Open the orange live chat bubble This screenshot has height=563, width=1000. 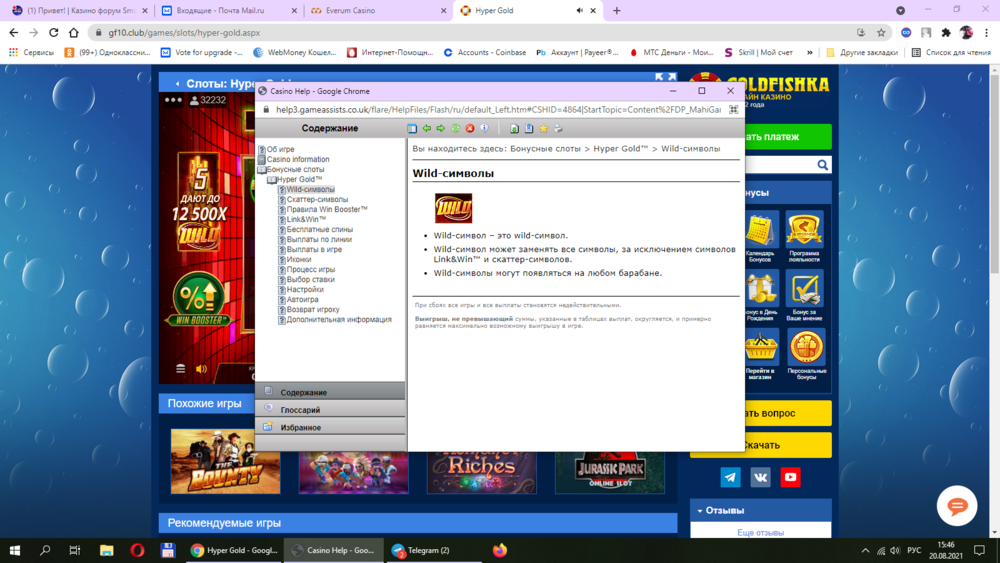(957, 506)
